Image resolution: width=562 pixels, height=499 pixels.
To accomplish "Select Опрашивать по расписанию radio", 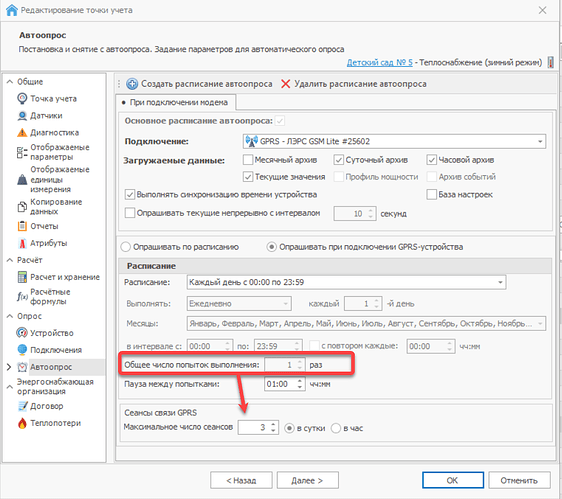I will (125, 247).
